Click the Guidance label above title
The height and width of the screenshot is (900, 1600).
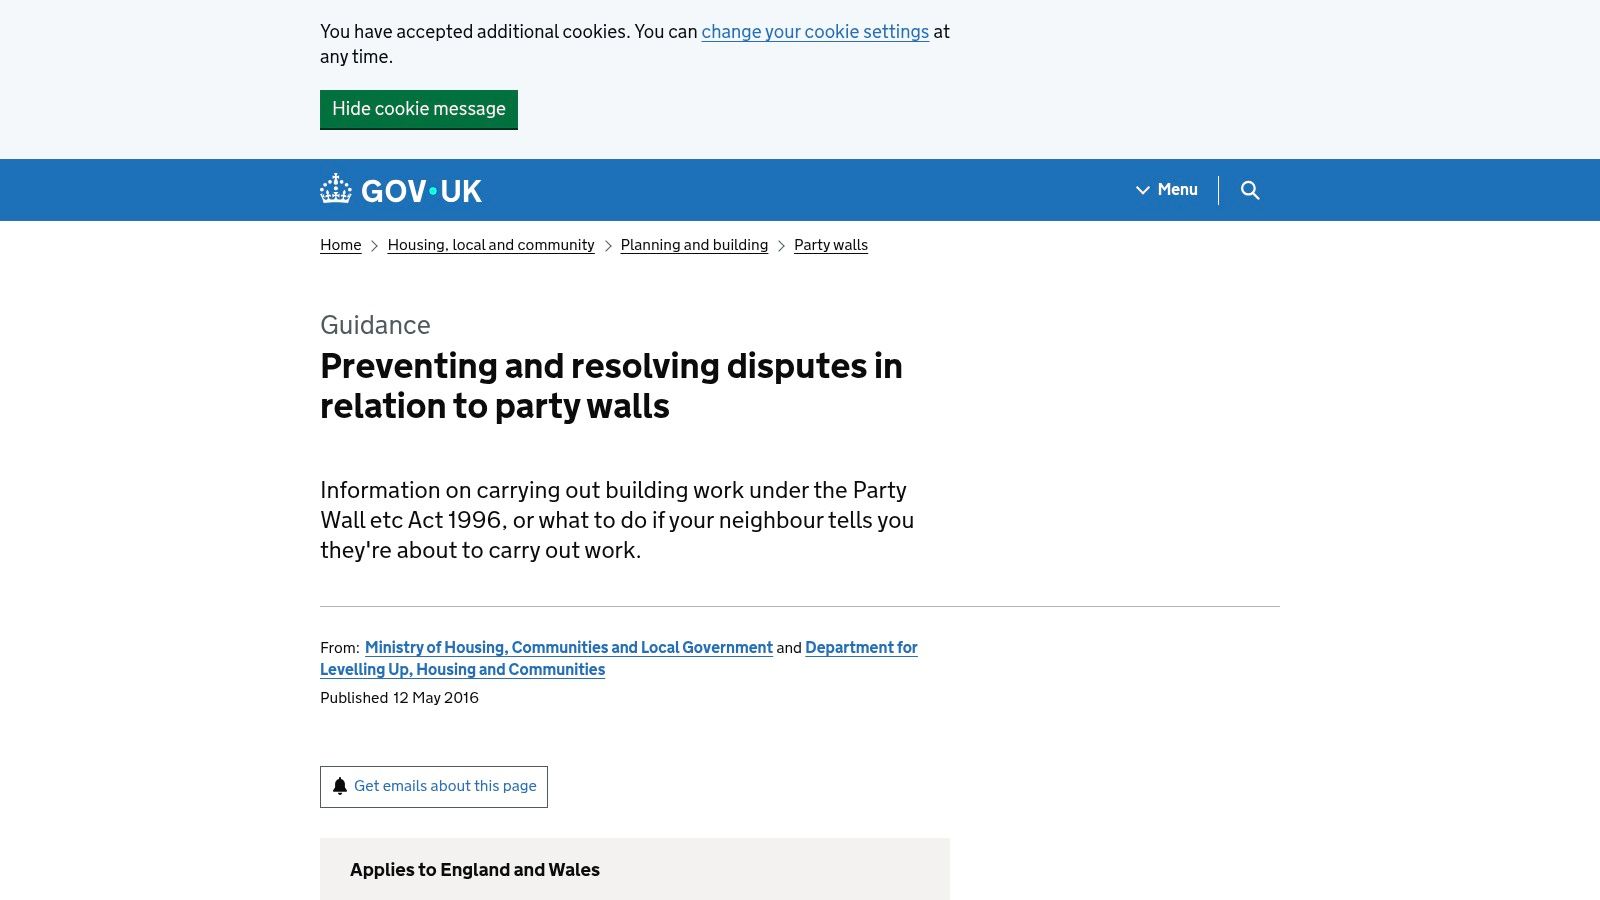click(x=375, y=325)
